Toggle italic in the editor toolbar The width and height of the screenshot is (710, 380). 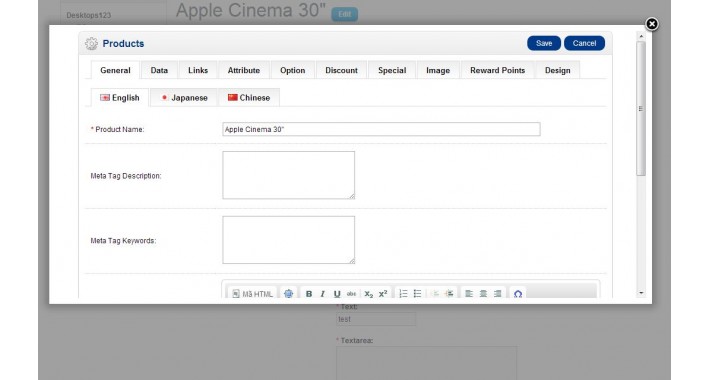(322, 293)
